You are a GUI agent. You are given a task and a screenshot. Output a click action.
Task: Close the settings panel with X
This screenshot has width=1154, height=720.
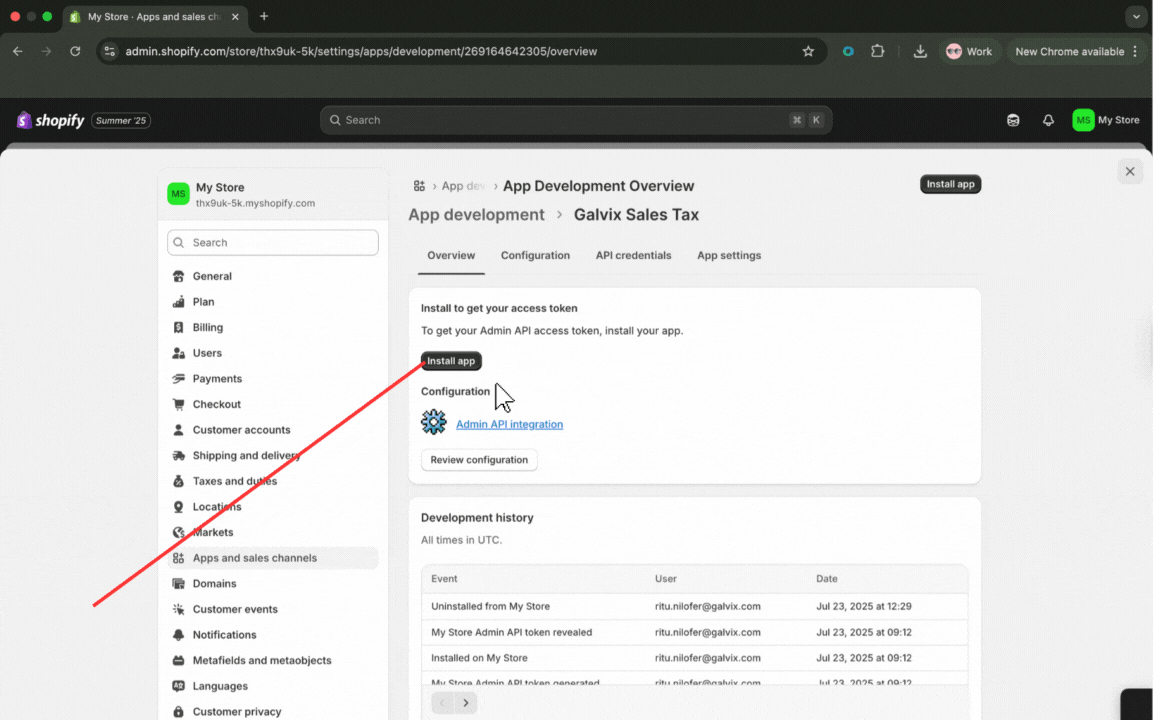tap(1130, 172)
